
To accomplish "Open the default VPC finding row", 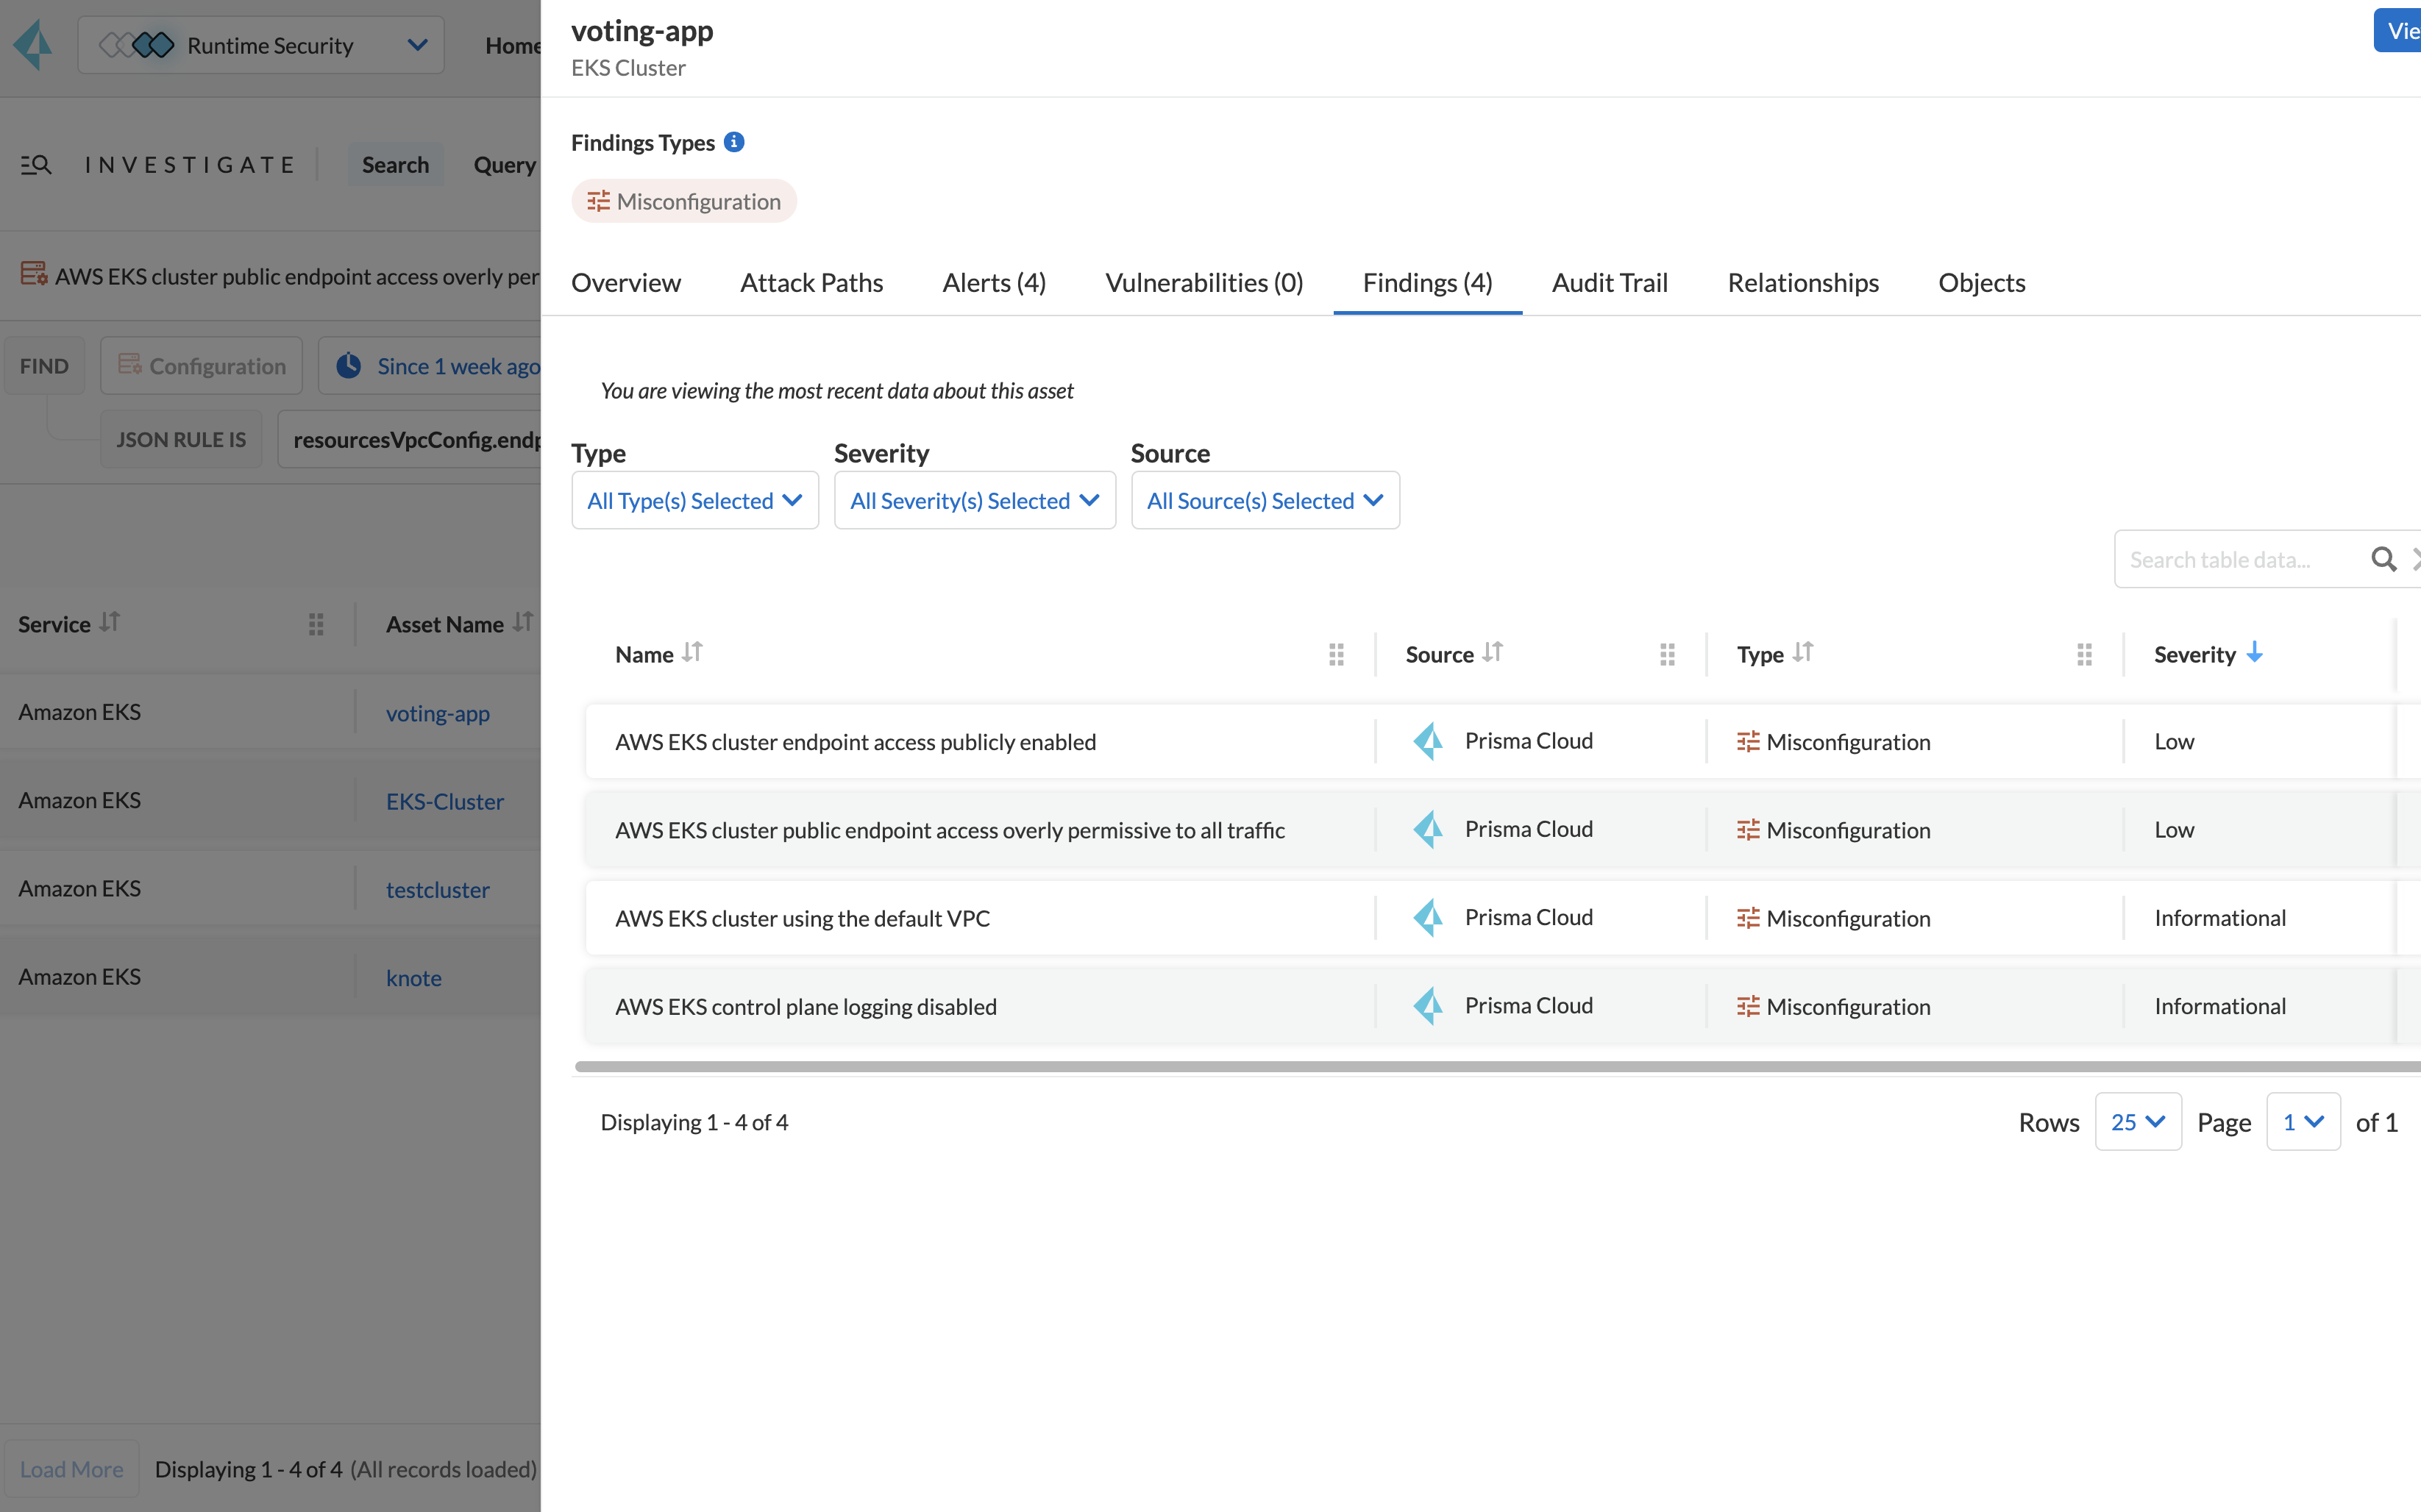I will click(x=802, y=918).
